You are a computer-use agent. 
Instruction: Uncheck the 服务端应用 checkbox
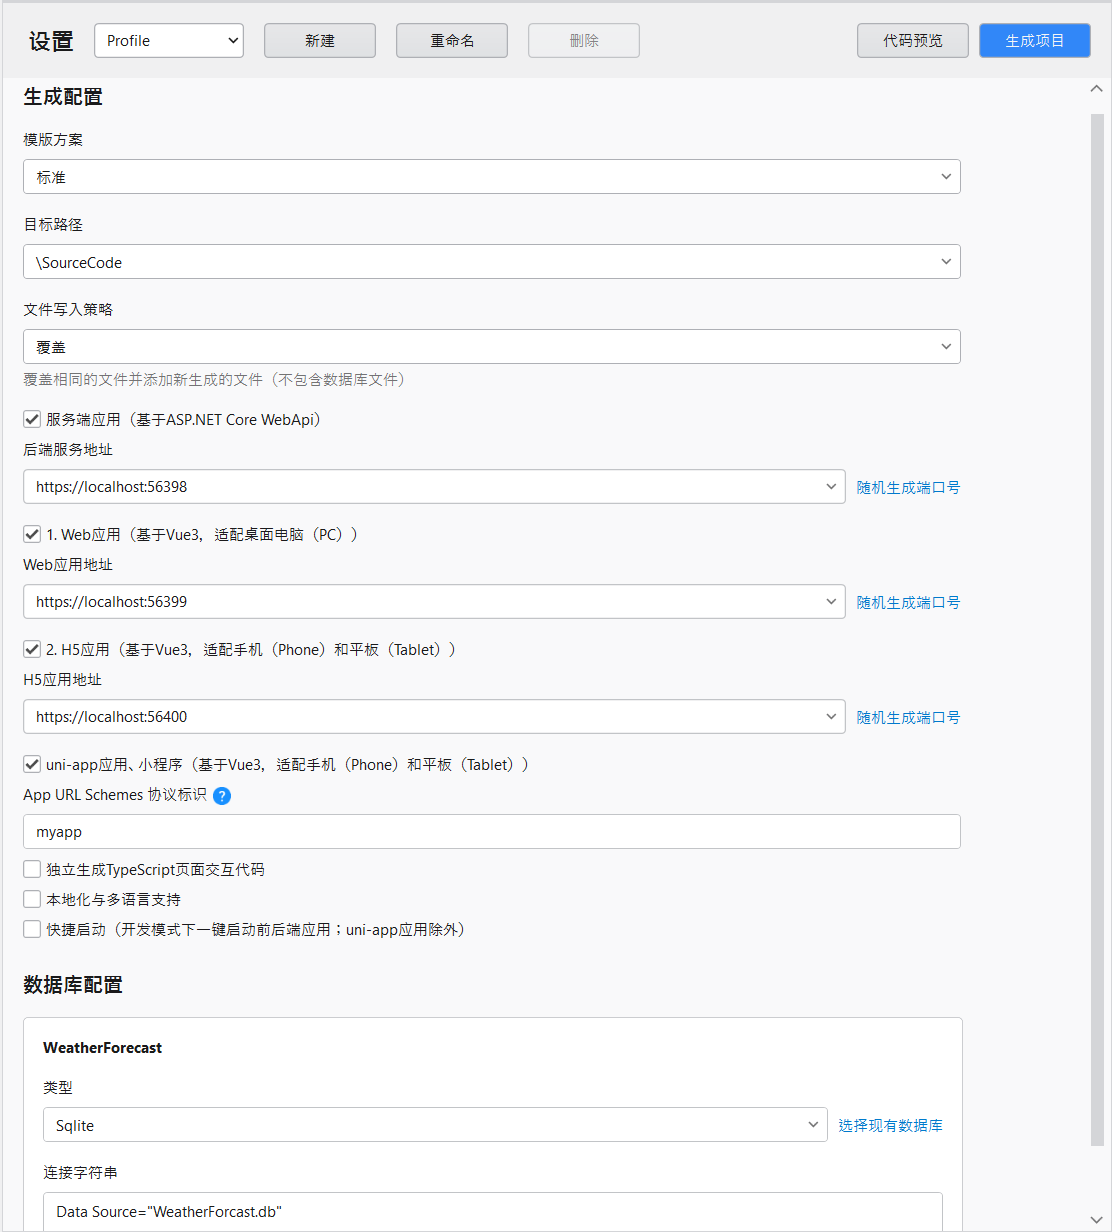(32, 419)
